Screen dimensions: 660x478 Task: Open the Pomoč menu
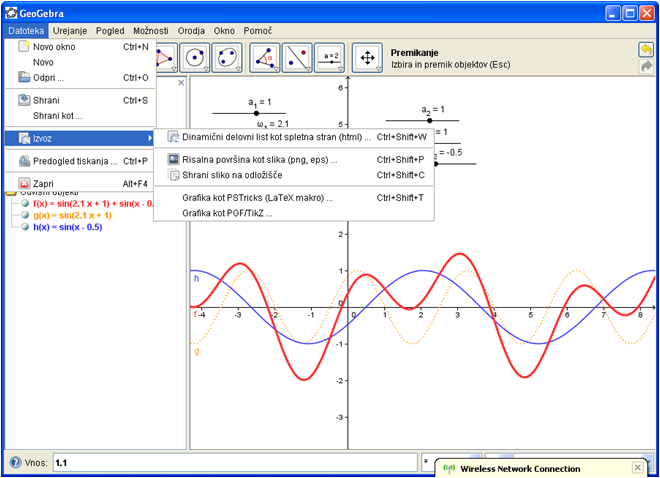point(258,31)
